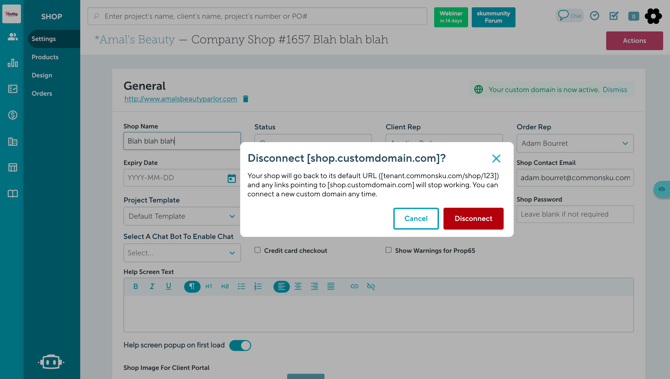Check Show Warnings for Prop65
This screenshot has width=670, height=379.
coord(388,250)
